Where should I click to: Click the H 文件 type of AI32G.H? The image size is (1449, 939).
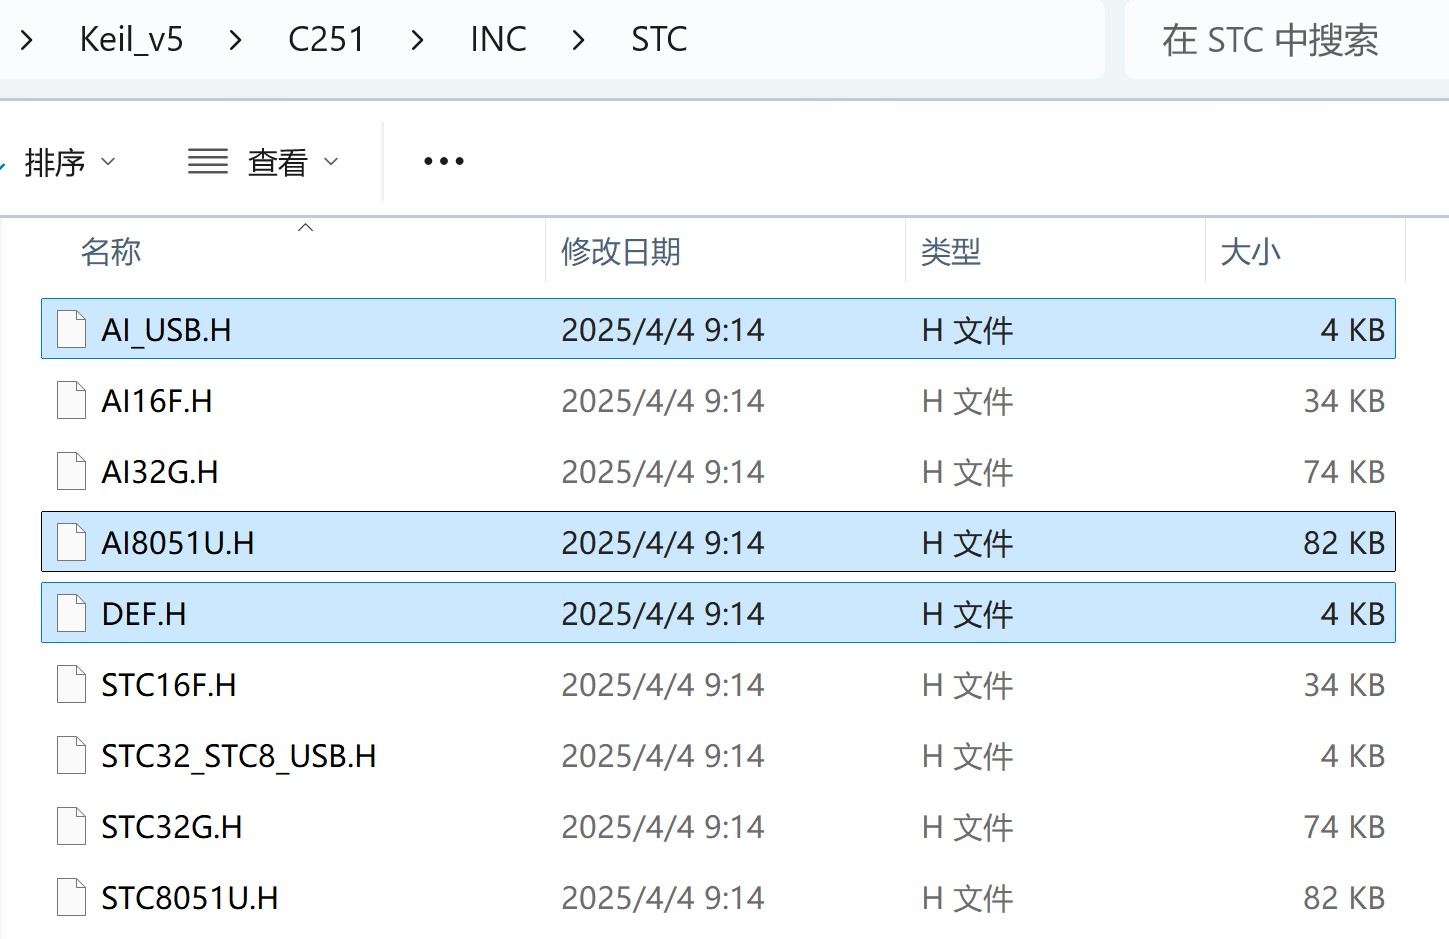(x=967, y=472)
